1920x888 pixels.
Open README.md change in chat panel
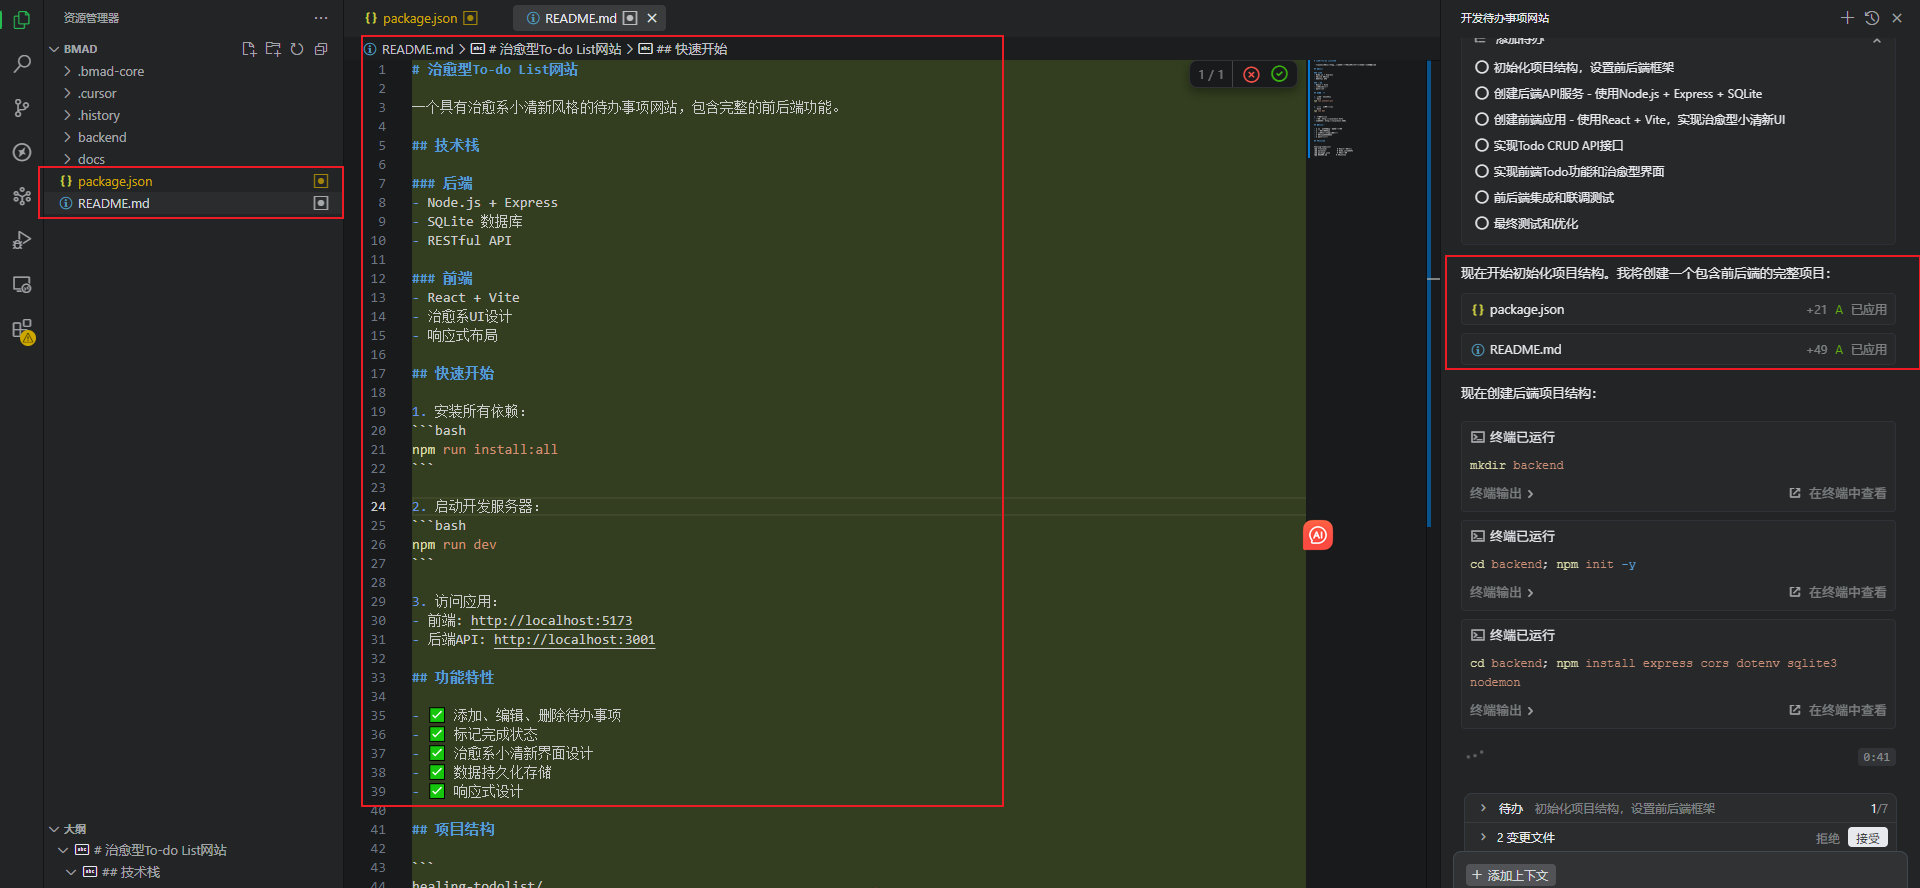[1678, 350]
